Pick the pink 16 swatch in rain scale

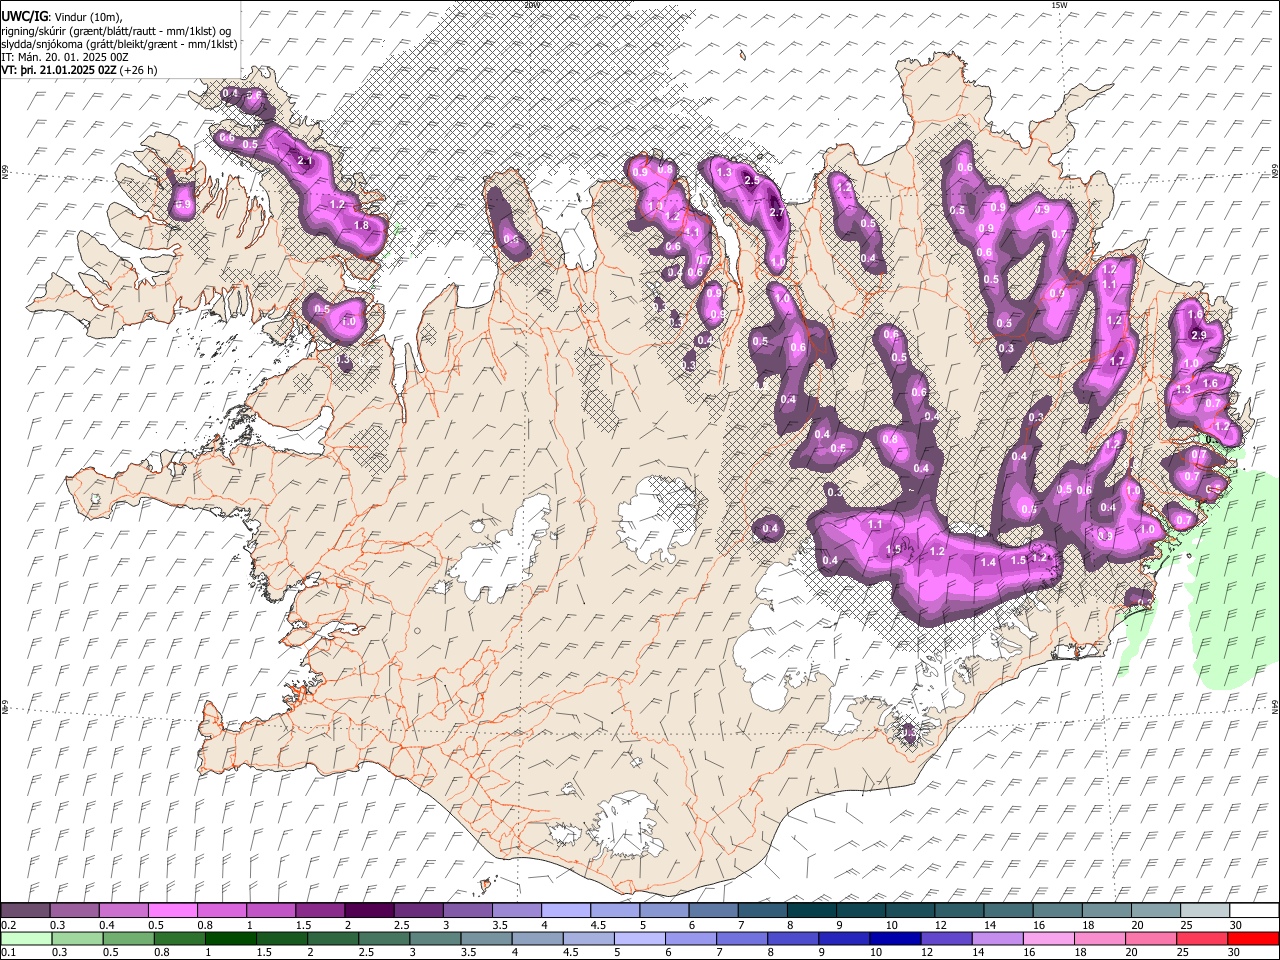point(1050,939)
